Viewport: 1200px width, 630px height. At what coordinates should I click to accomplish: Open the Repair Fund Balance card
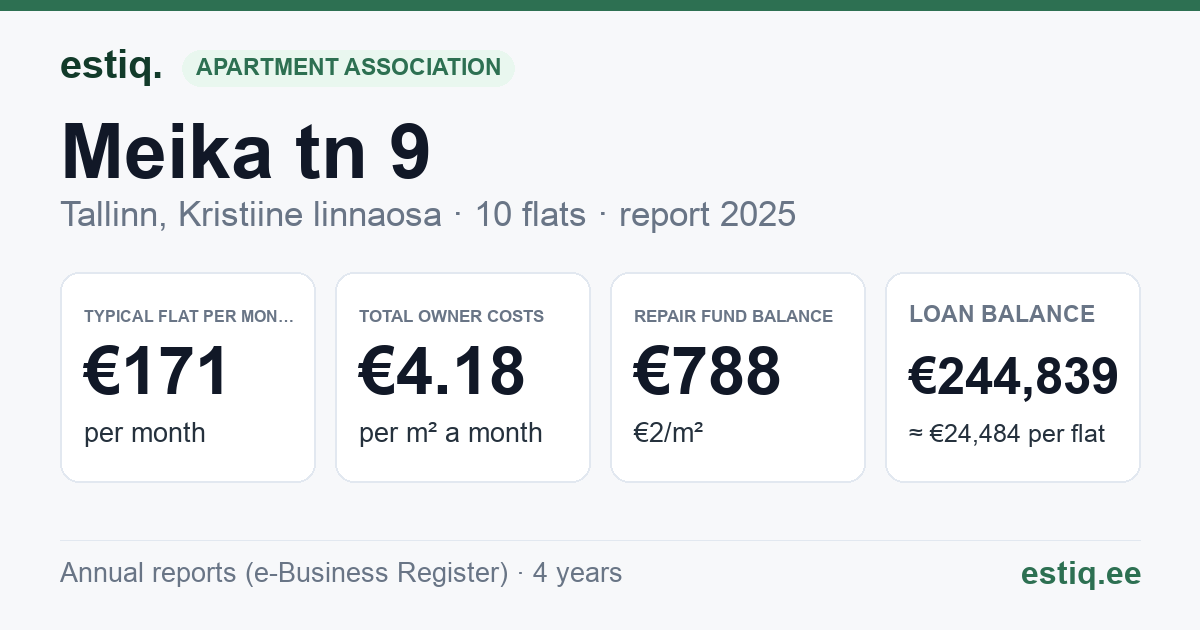tap(738, 377)
